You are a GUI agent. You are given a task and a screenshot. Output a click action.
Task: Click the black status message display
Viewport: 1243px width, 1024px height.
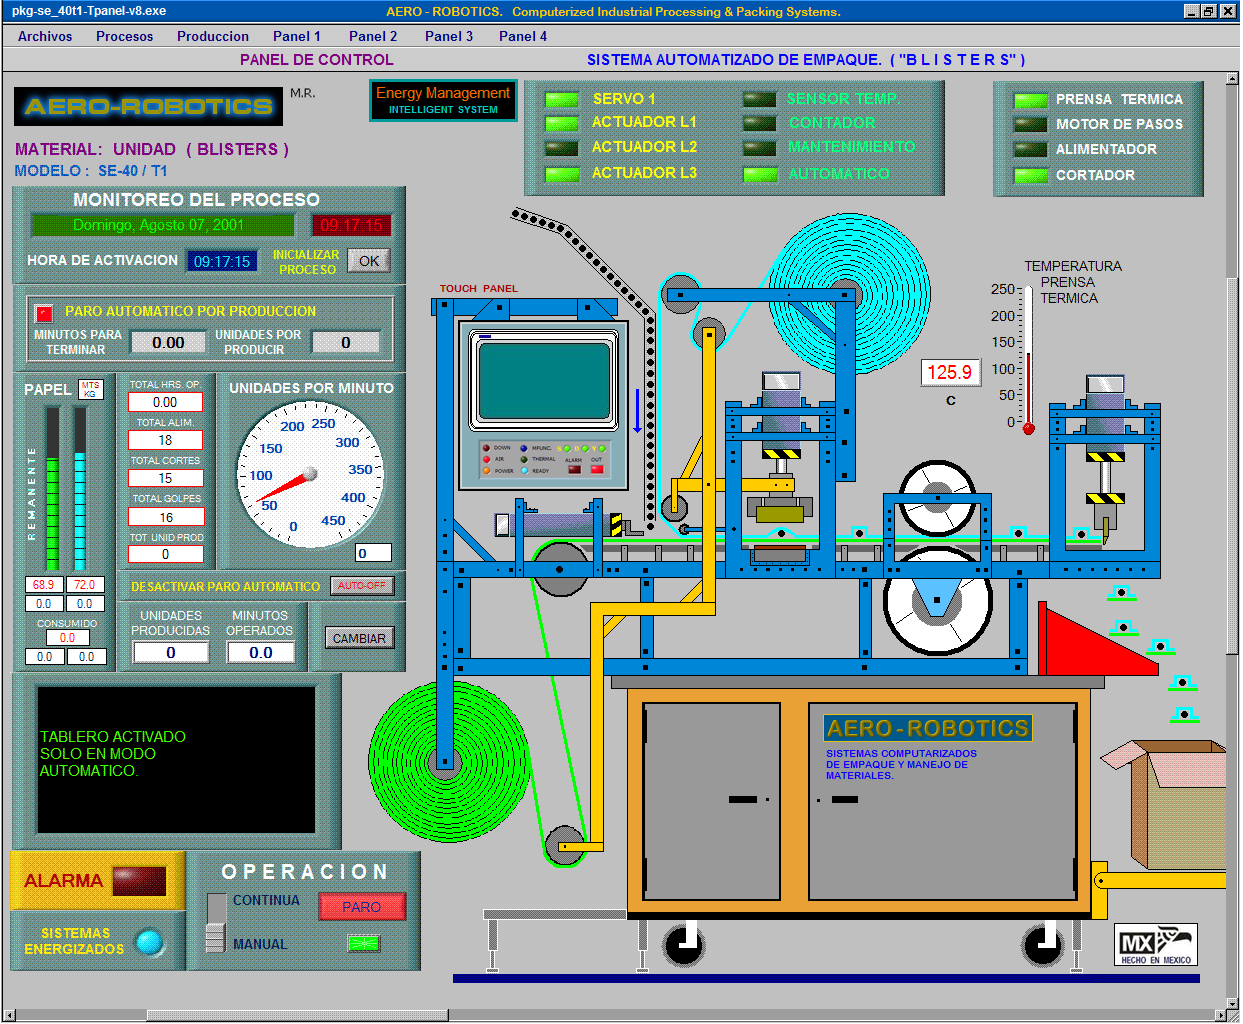[176, 760]
